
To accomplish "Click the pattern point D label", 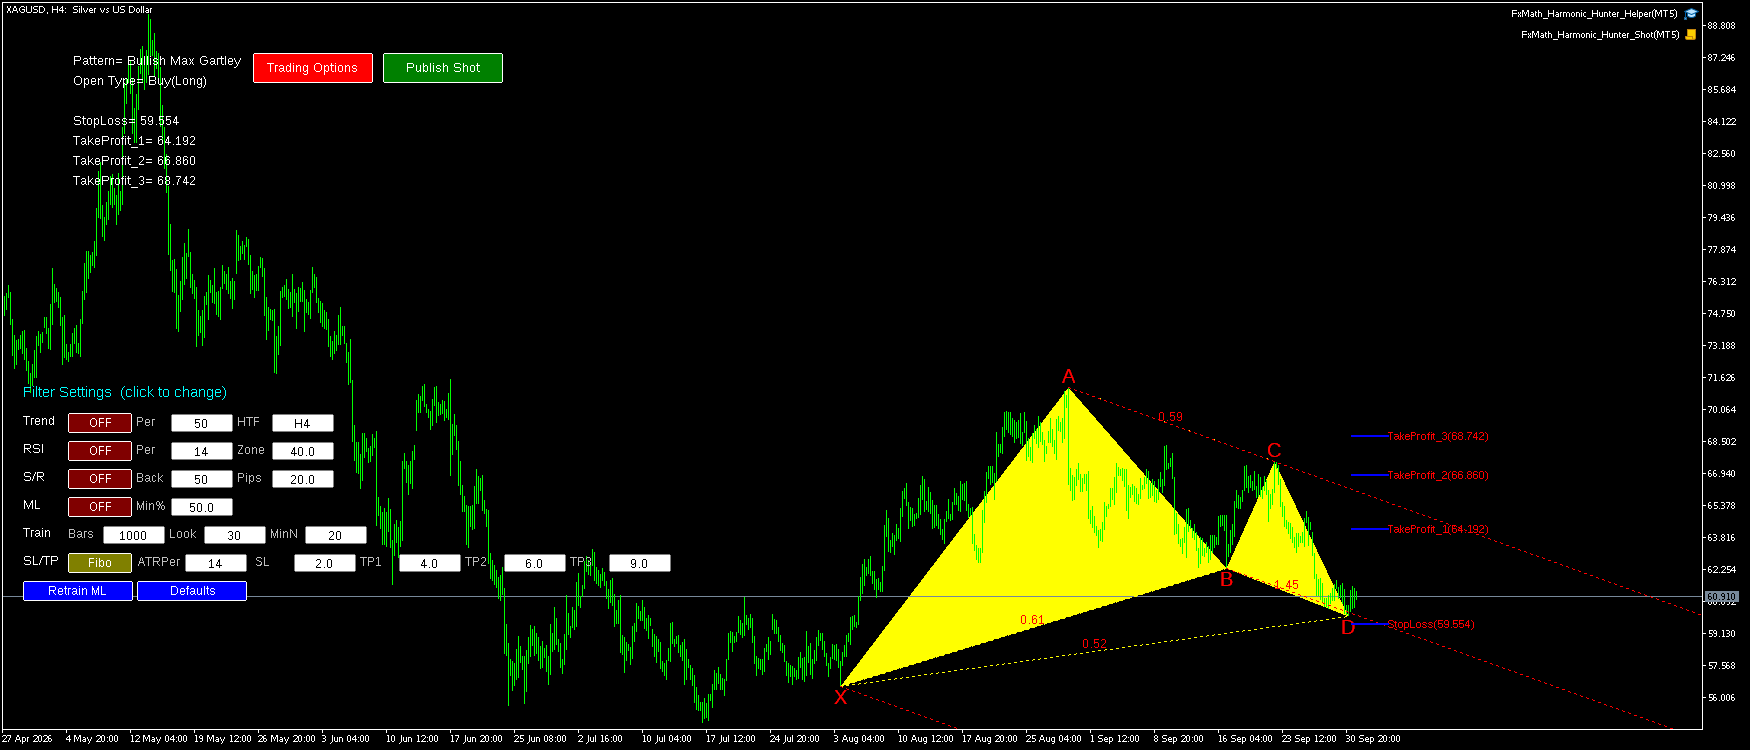I will [x=1348, y=628].
